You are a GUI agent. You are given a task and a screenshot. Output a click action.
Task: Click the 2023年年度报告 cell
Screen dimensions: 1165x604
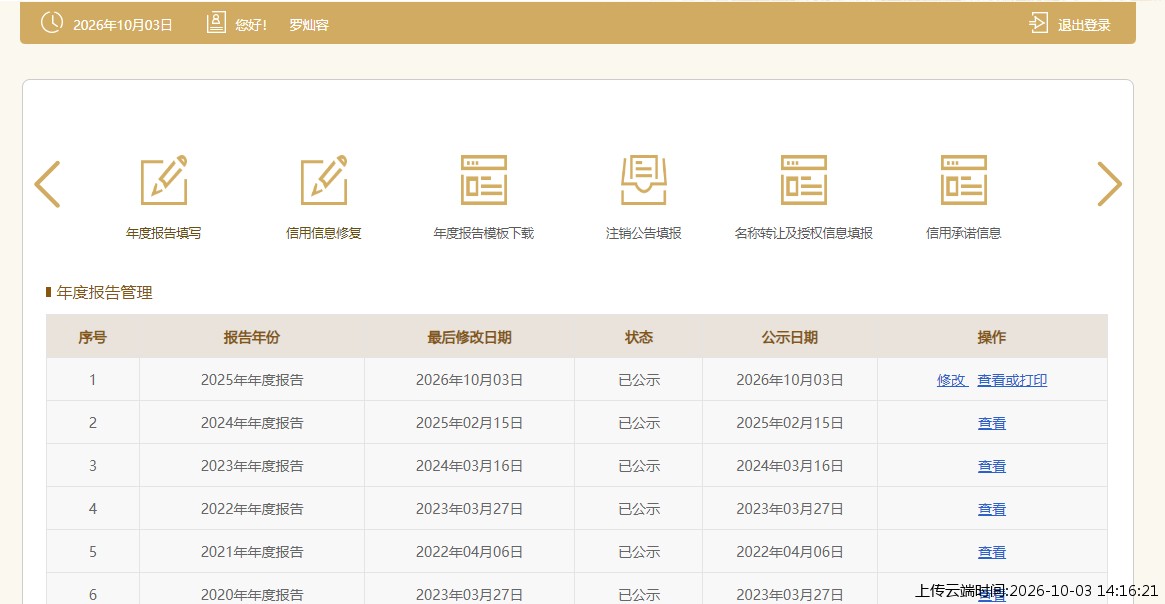[x=252, y=467]
